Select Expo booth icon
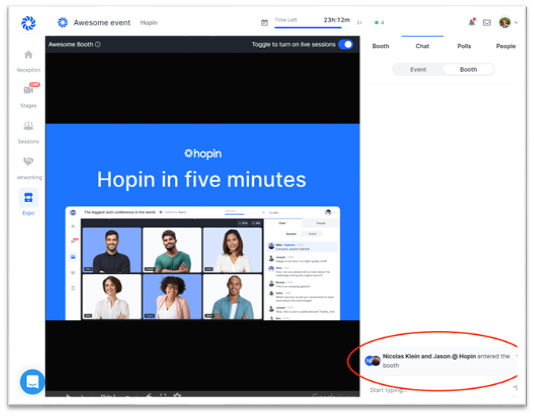 click(28, 197)
